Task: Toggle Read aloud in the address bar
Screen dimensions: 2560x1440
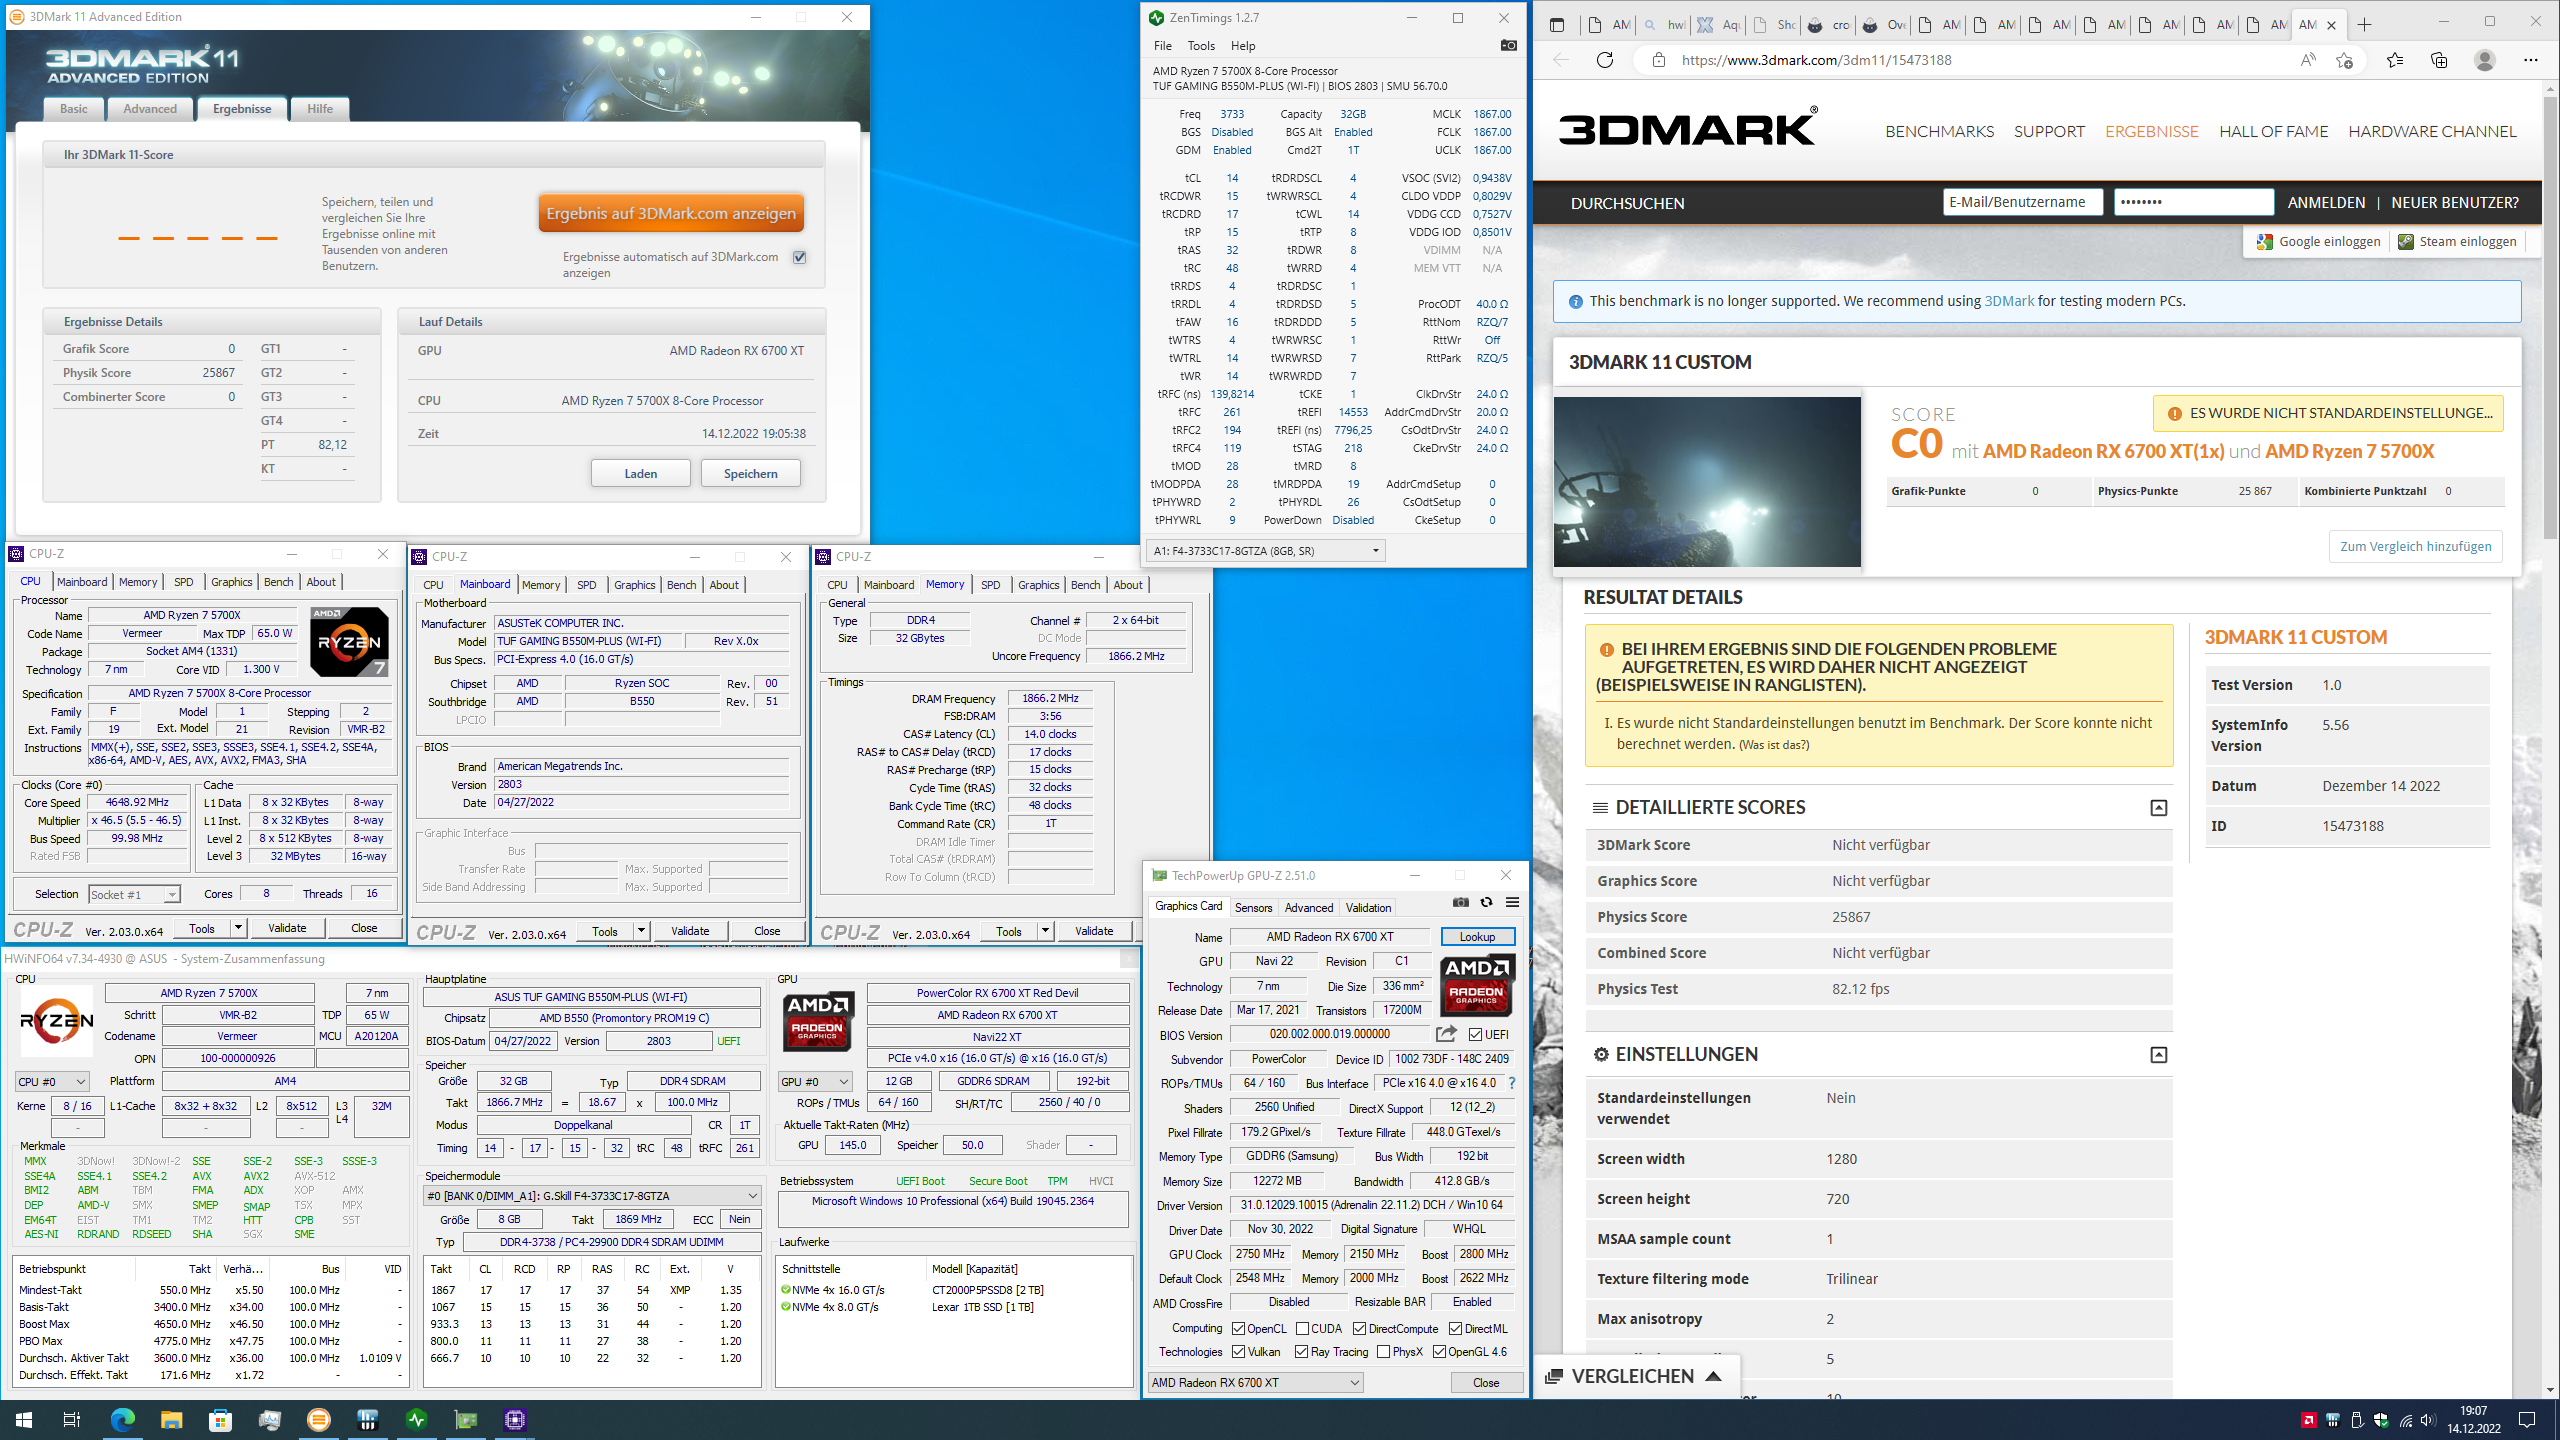Action: 2308,60
